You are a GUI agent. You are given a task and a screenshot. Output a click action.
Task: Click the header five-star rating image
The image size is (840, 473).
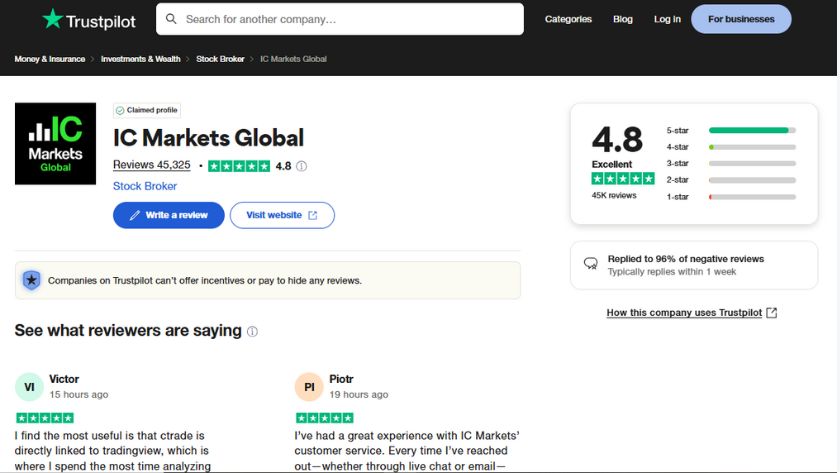point(239,166)
